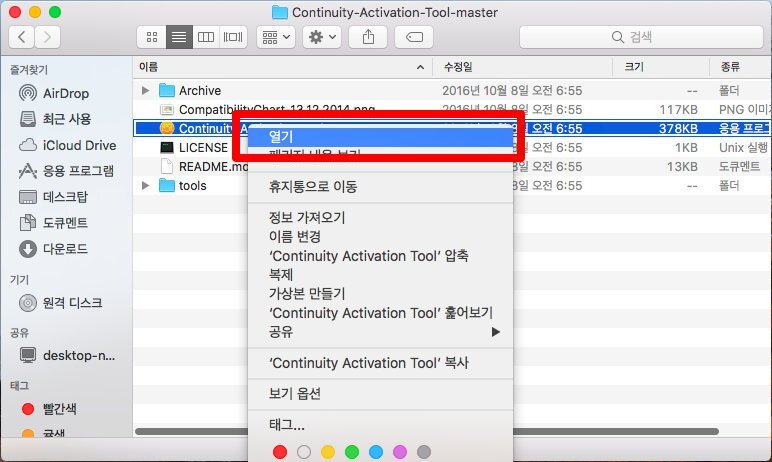
Task: Open the 공유 submenu
Action: point(380,331)
